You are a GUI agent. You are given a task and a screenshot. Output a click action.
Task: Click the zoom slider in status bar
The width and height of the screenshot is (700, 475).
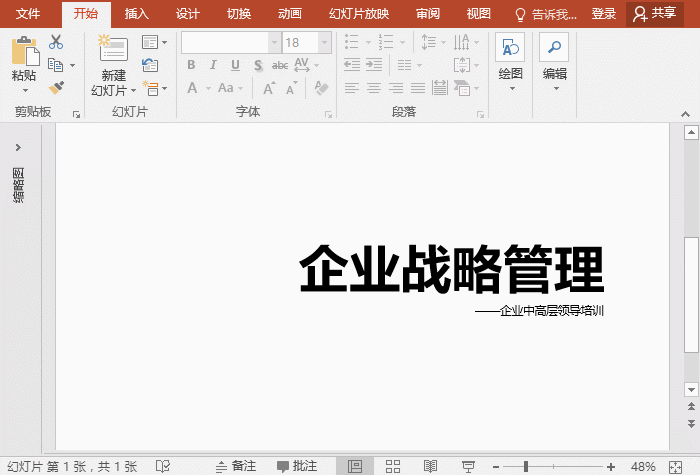[x=526, y=466]
